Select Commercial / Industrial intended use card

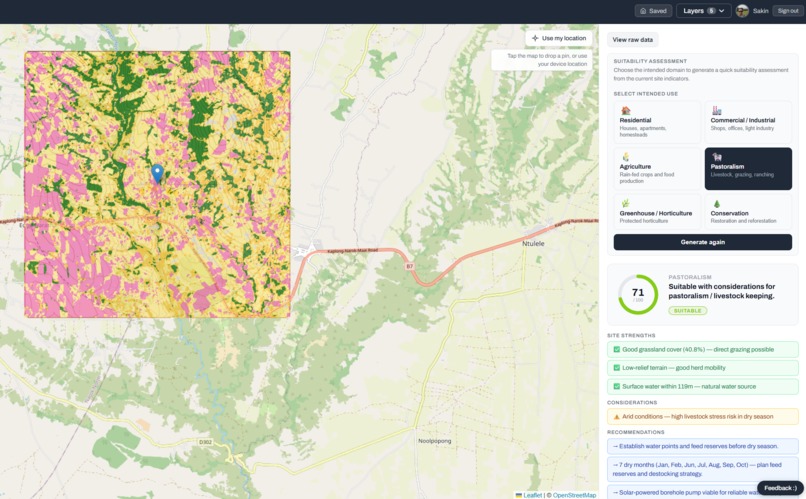(748, 122)
